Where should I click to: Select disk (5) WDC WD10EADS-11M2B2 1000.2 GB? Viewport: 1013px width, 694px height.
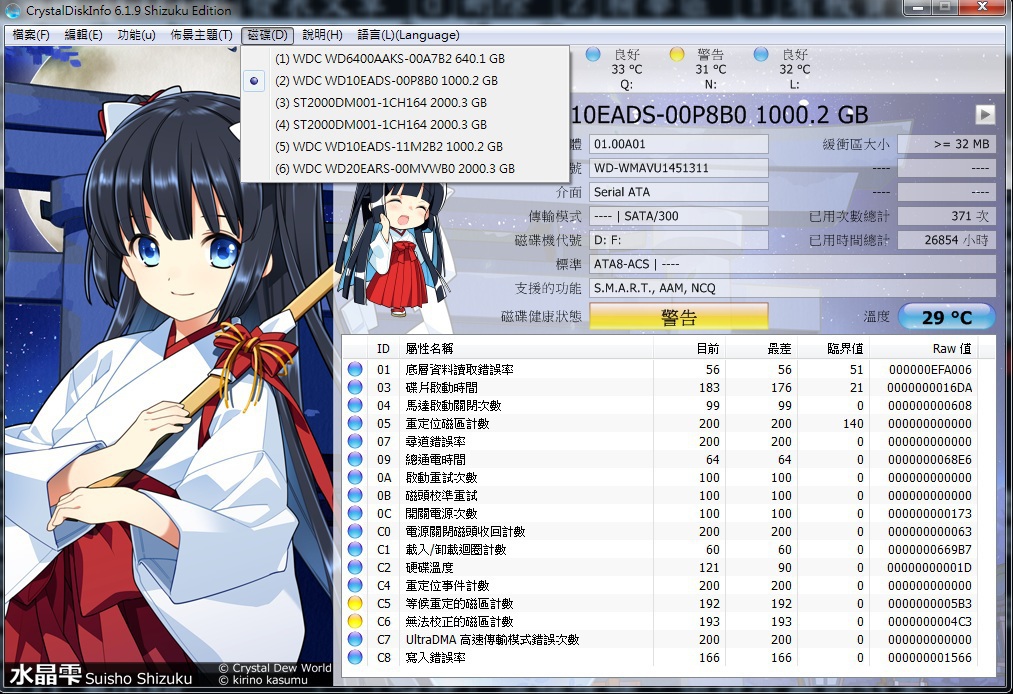coord(405,147)
